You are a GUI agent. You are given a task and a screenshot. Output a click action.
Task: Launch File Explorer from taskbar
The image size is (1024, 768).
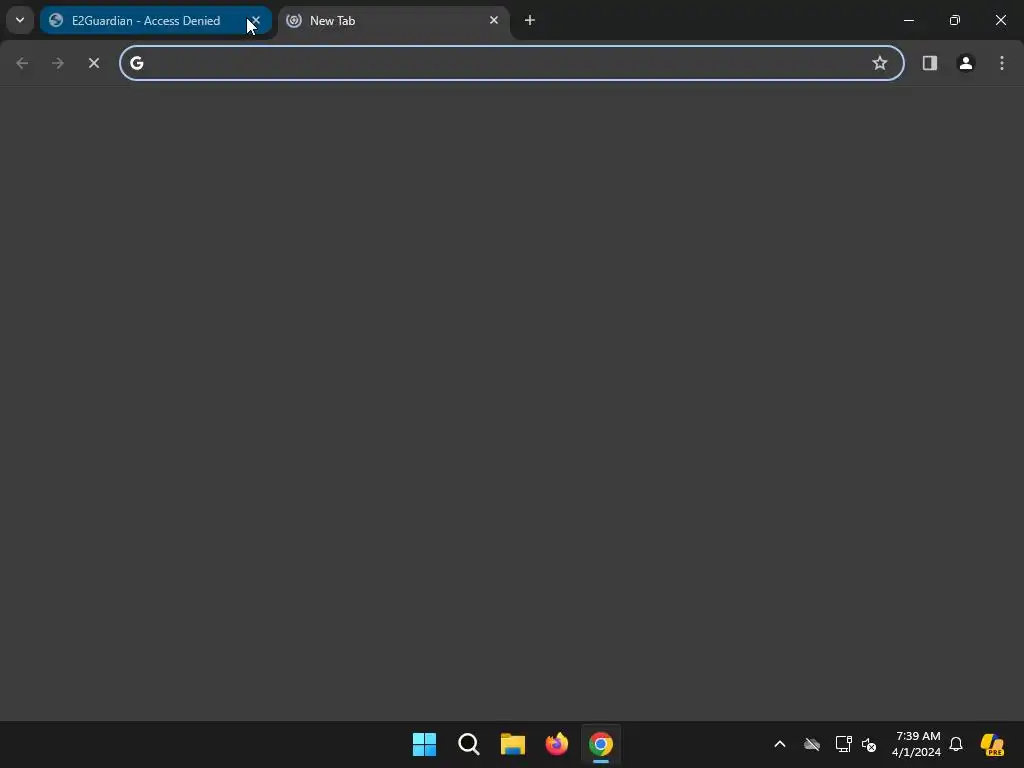point(513,744)
